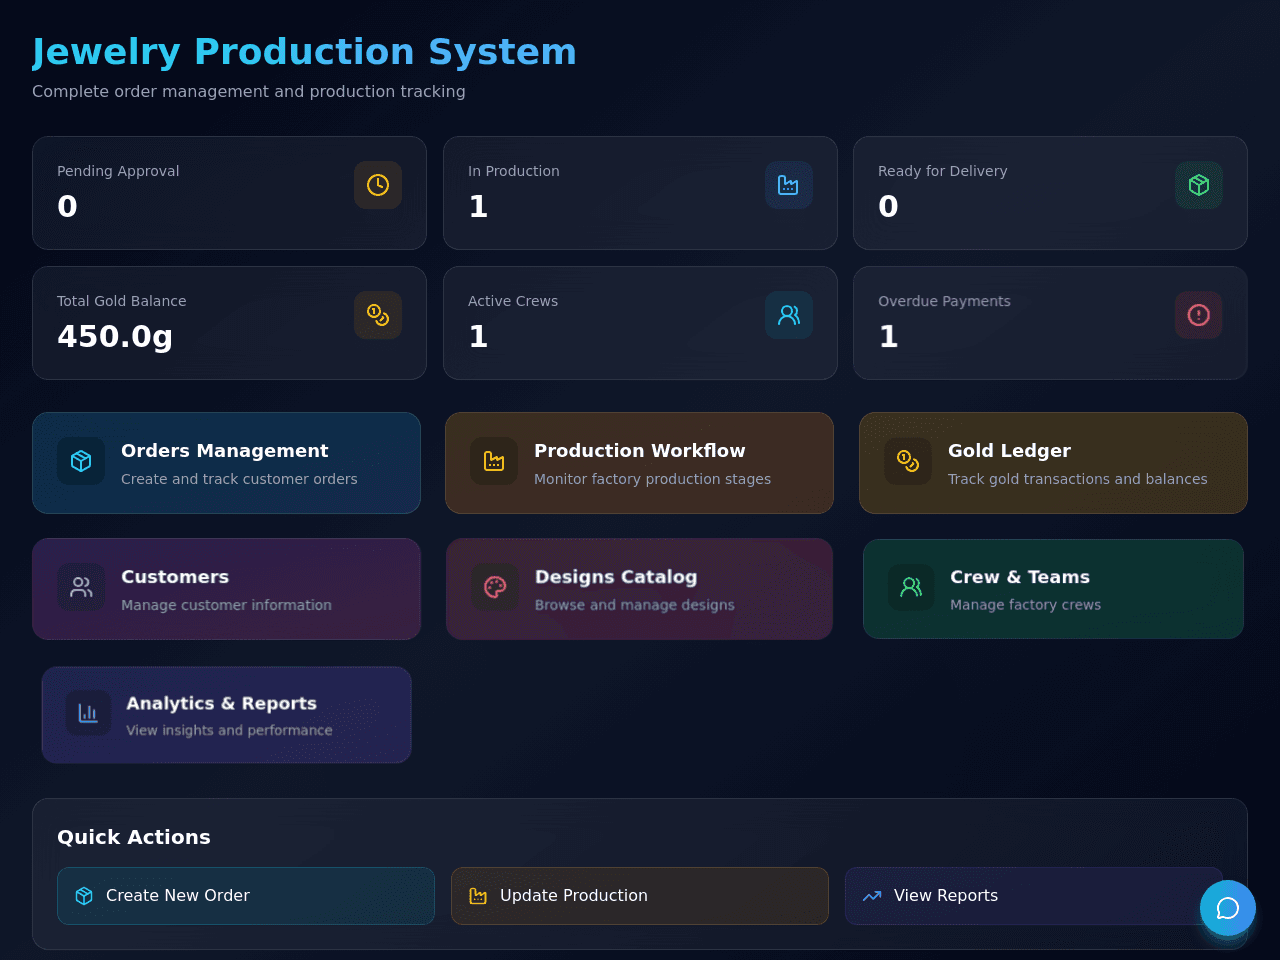Click the bar chart icon in Analytics & Reports tile
This screenshot has width=1280, height=960.
click(88, 713)
